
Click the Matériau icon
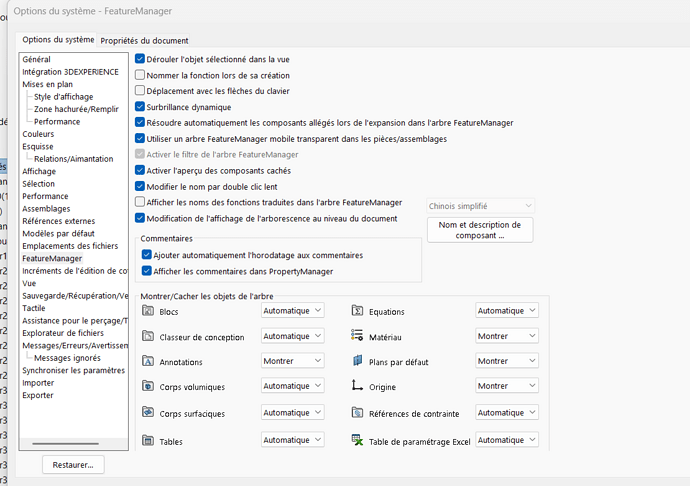(x=357, y=335)
